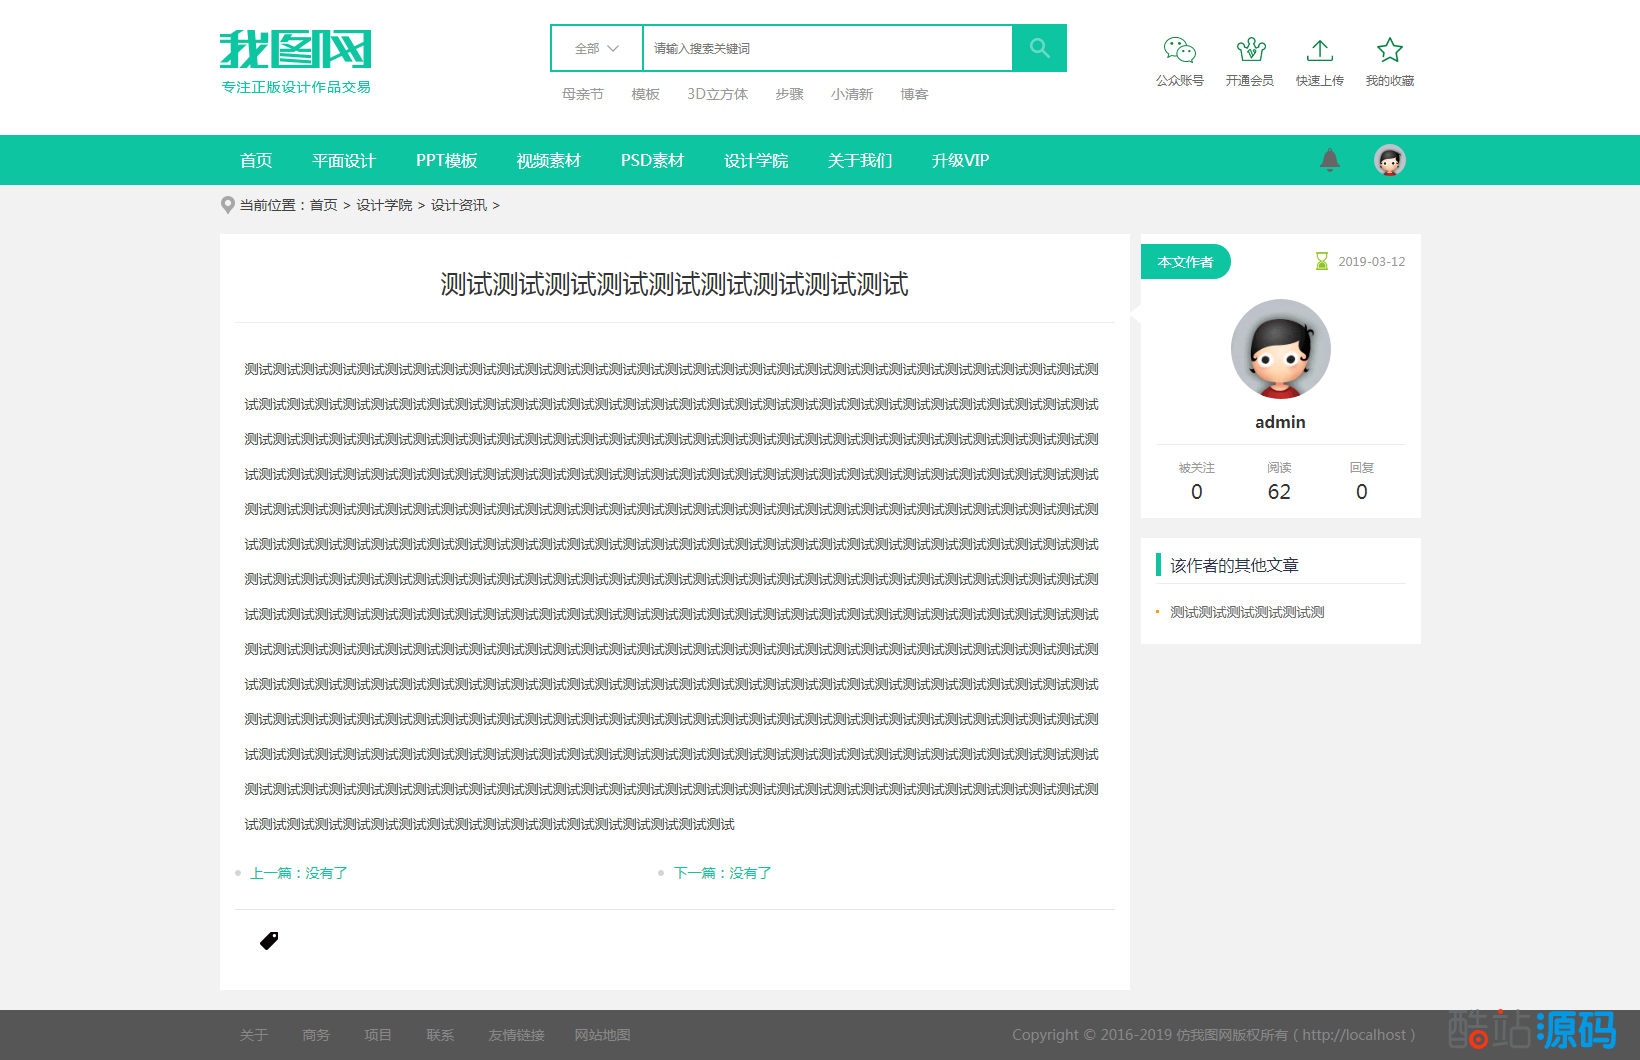Screen dimensions: 1640x1060
Task: Open the WeChat 公众账号 icon
Action: click(1179, 50)
